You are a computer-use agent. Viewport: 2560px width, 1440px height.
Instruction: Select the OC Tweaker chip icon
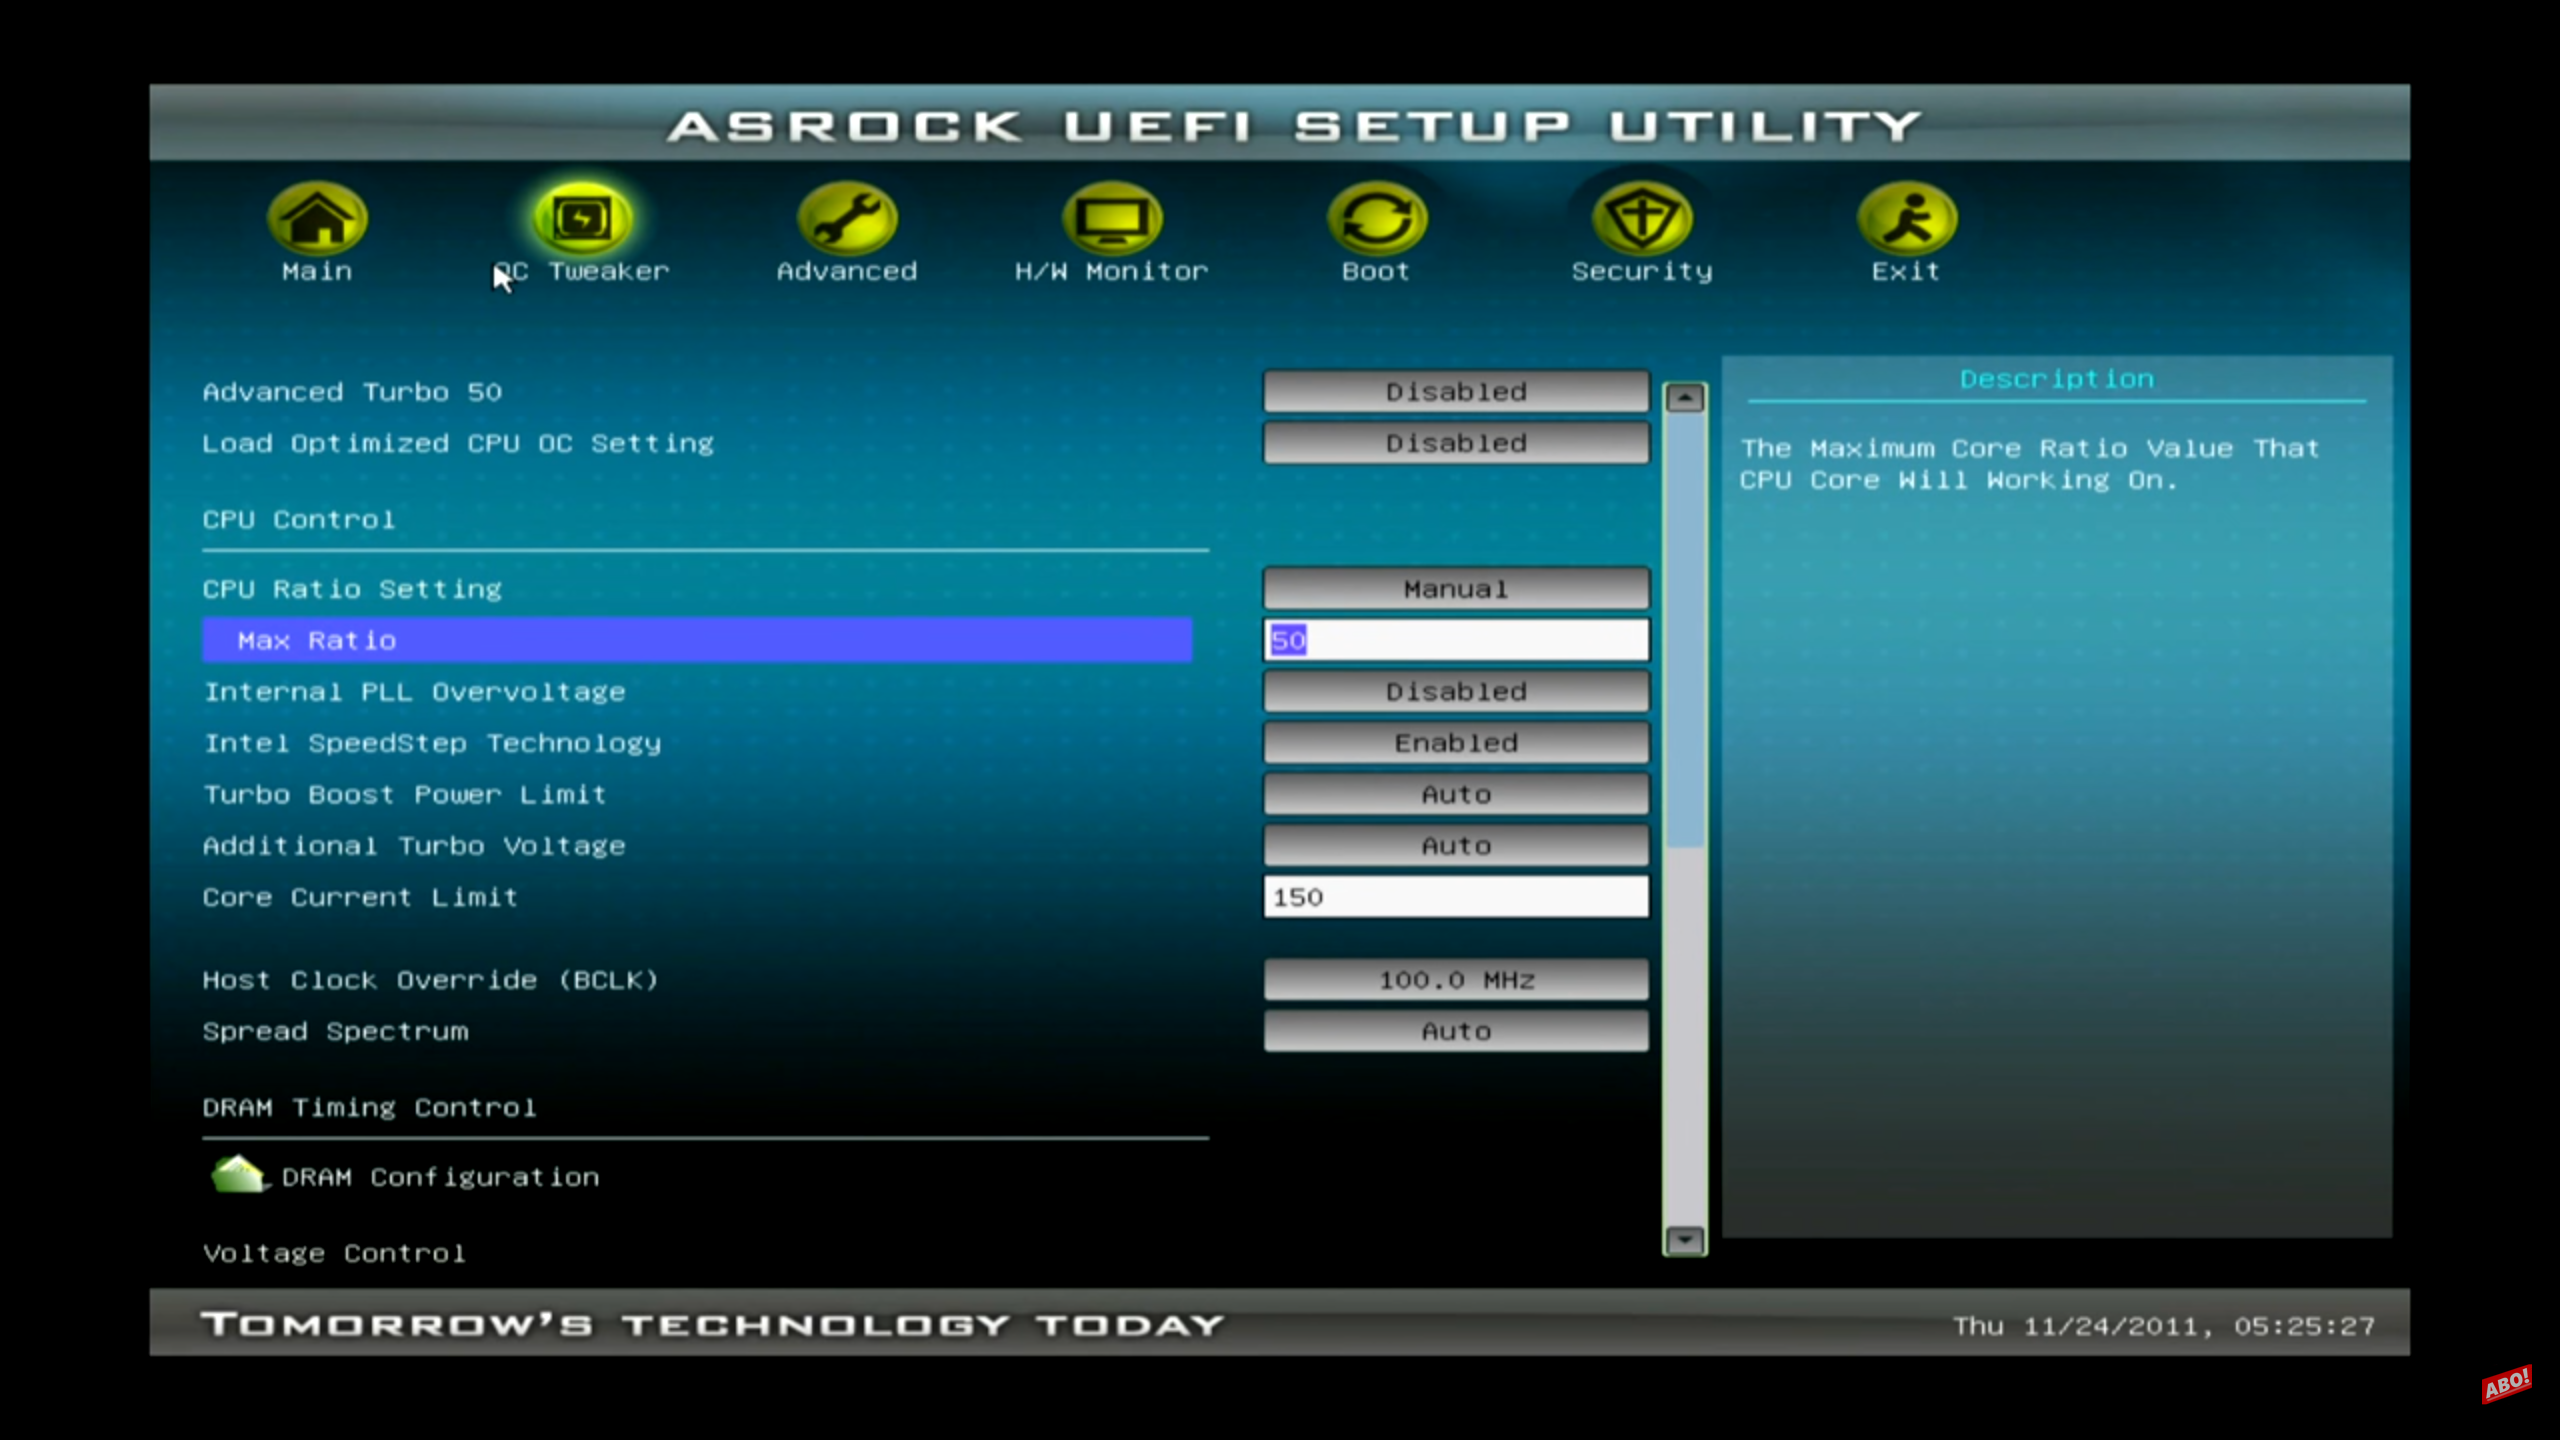point(582,217)
